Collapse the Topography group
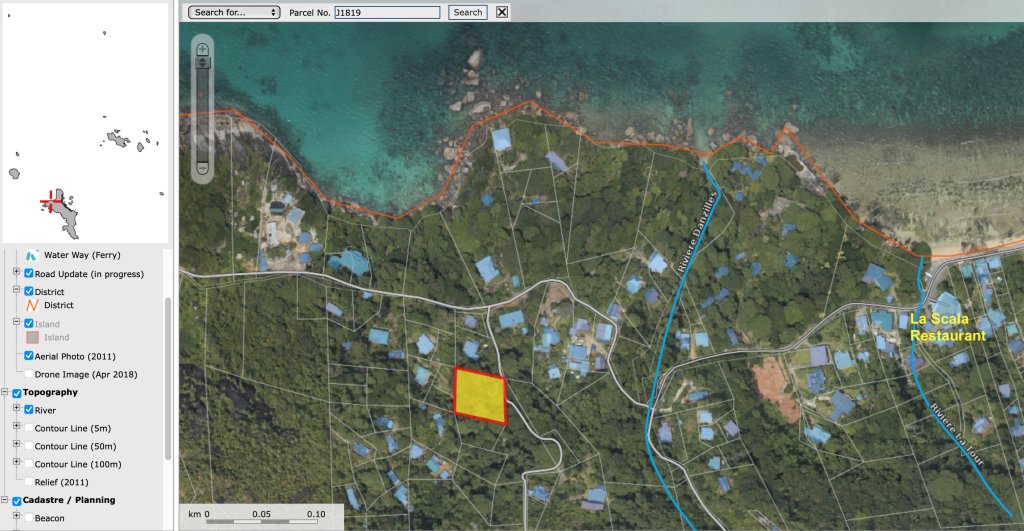This screenshot has height=531, width=1024. coord(5,392)
